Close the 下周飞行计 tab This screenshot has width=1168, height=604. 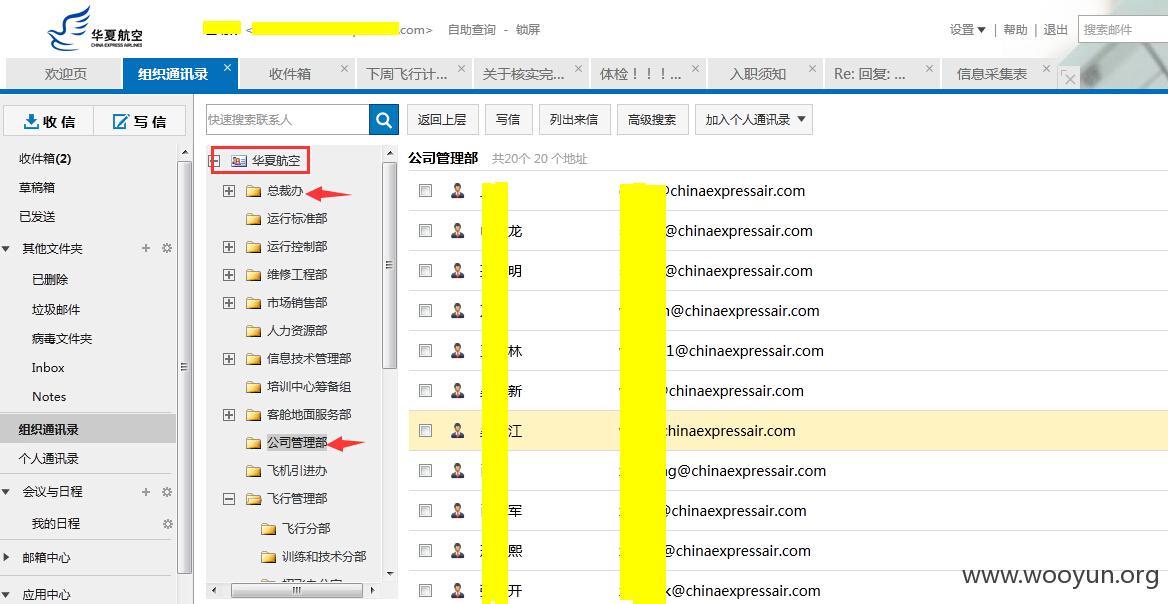pyautogui.click(x=462, y=68)
